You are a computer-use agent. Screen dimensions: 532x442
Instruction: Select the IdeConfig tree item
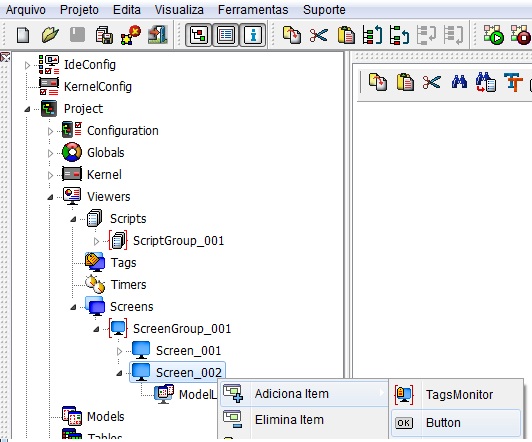90,65
